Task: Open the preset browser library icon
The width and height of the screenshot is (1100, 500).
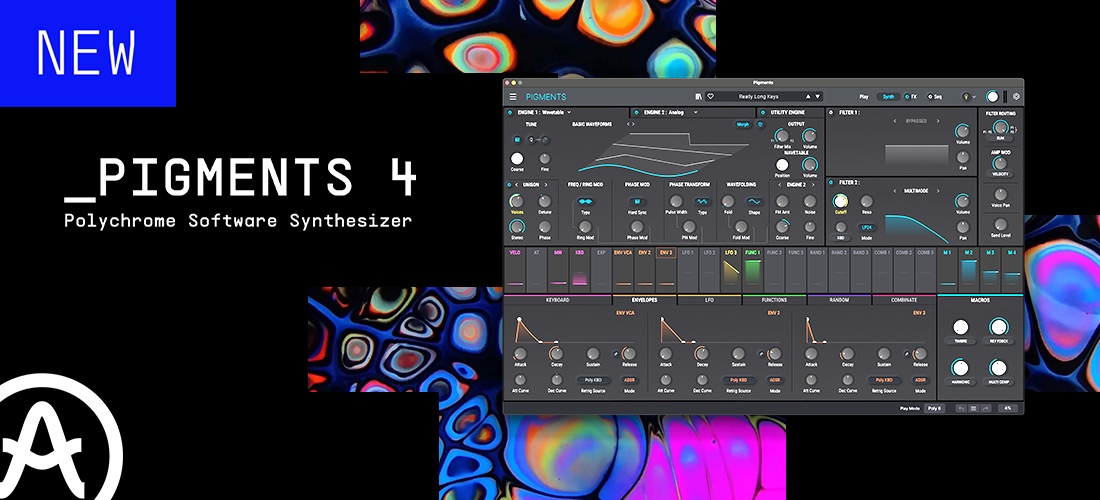Action: [698, 97]
